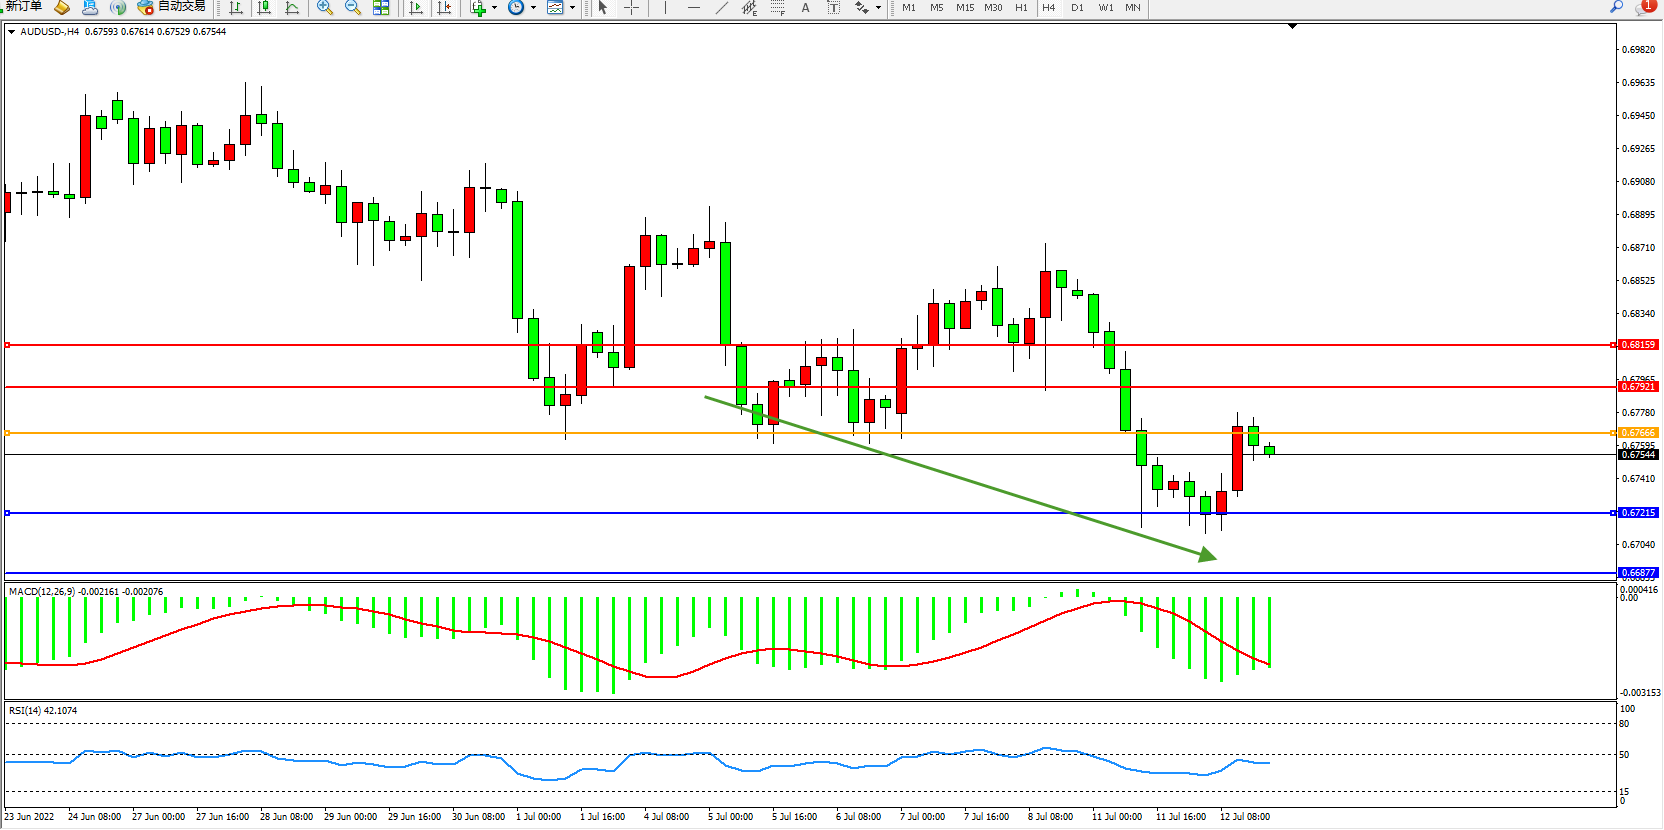Switch to the M15 timeframe
The height and width of the screenshot is (830, 1664).
tap(964, 8)
